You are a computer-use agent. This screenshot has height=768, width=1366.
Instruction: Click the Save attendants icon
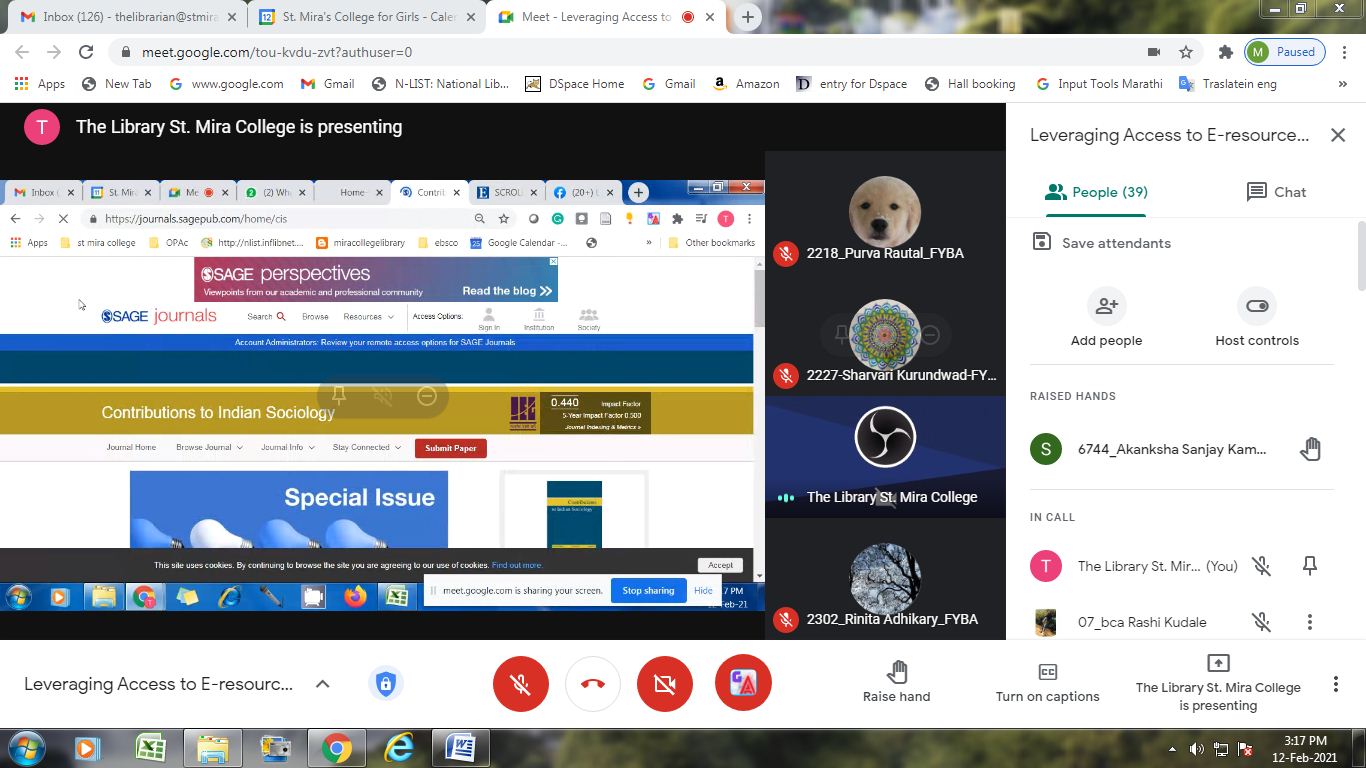1042,241
